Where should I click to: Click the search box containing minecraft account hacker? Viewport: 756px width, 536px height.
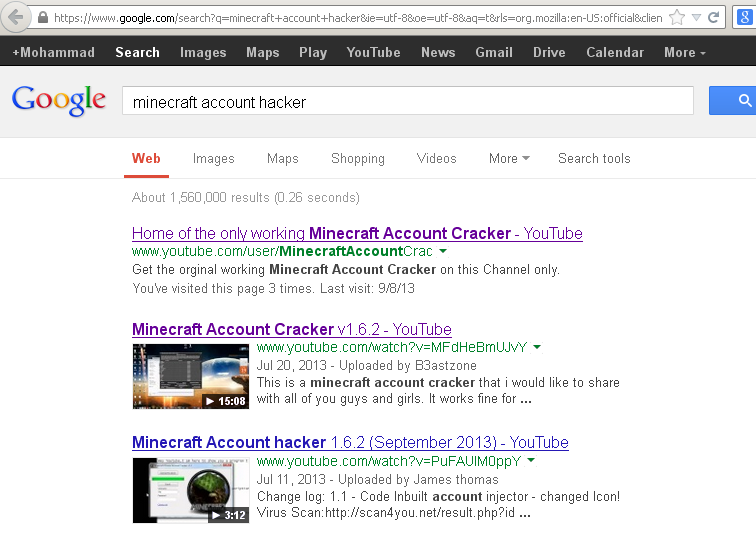coord(408,101)
